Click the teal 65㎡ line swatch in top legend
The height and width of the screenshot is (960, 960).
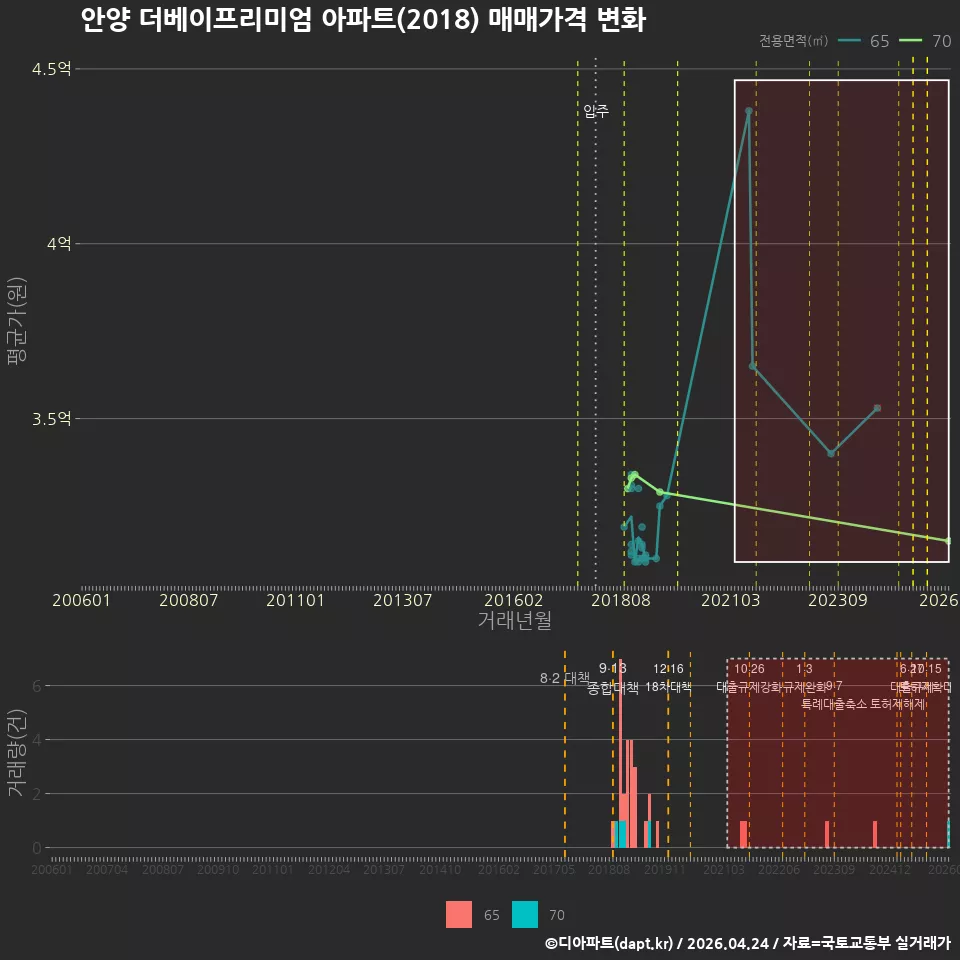(x=849, y=41)
